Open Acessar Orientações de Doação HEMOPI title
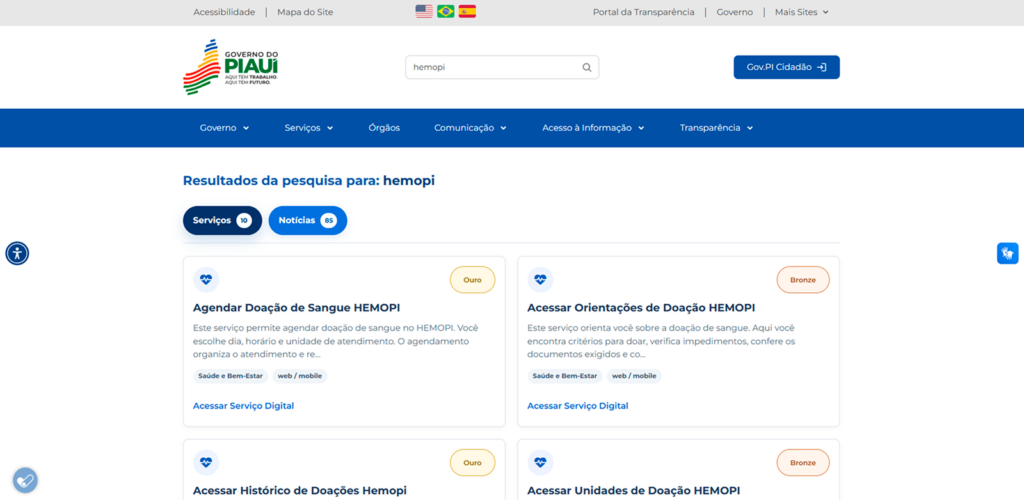1024x500 pixels. pyautogui.click(x=641, y=307)
